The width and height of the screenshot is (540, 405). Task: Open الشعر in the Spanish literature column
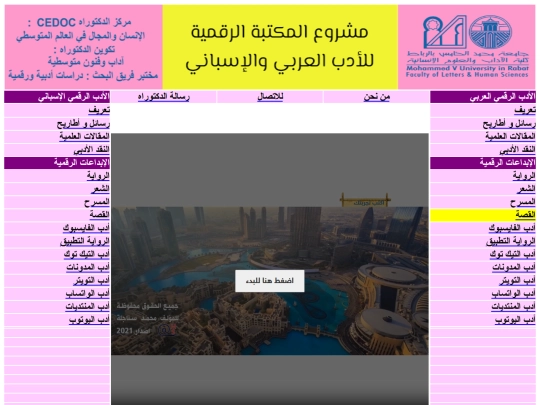[100, 189]
